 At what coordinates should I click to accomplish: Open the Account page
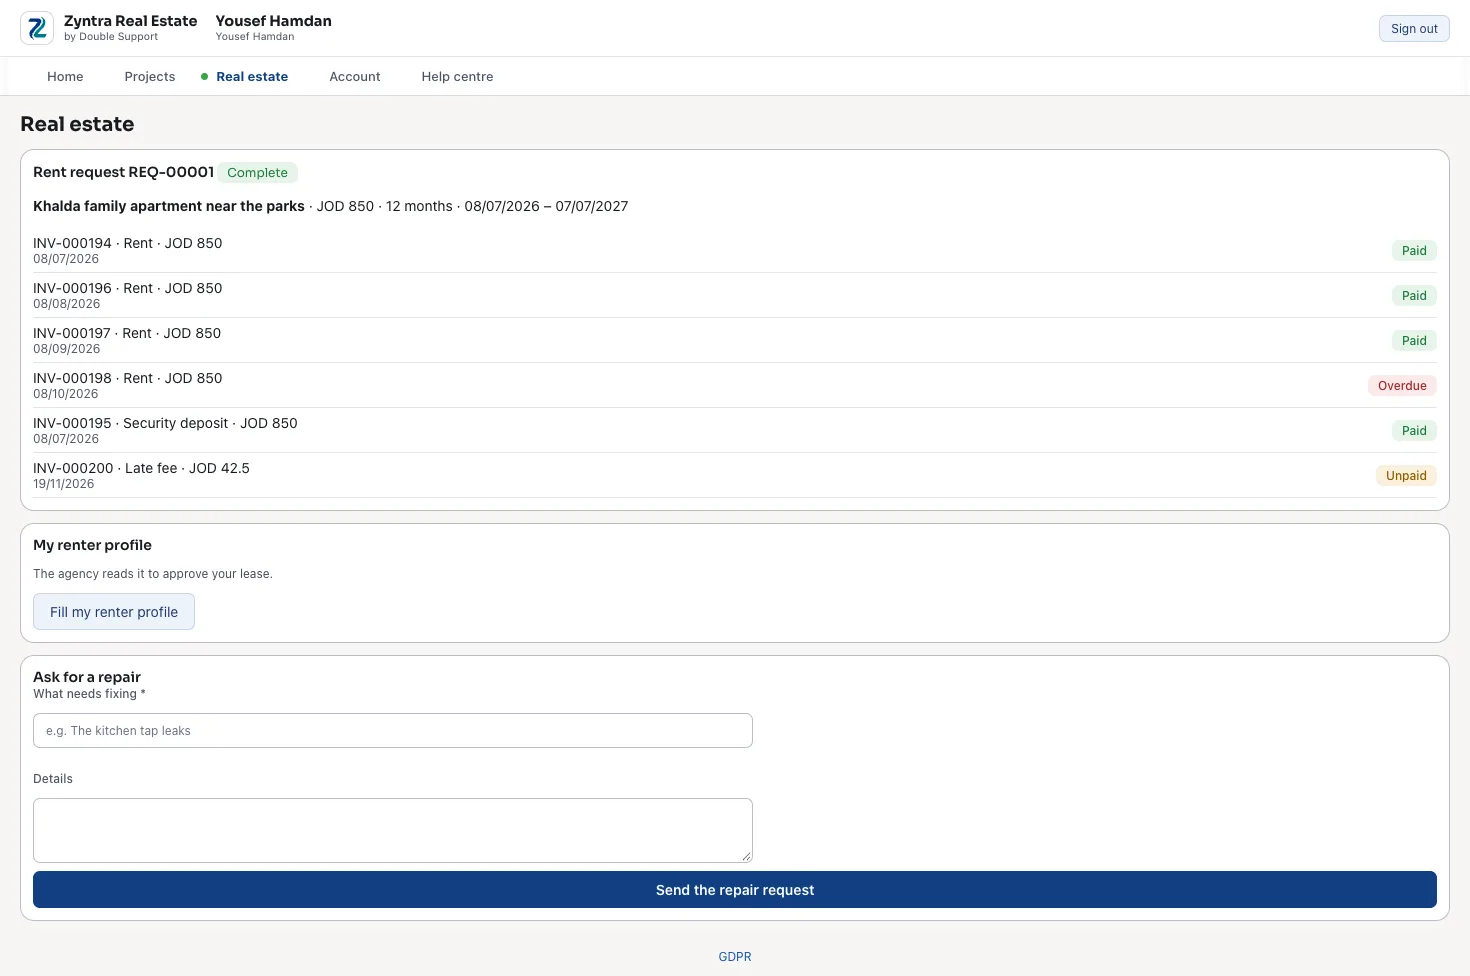tap(355, 77)
